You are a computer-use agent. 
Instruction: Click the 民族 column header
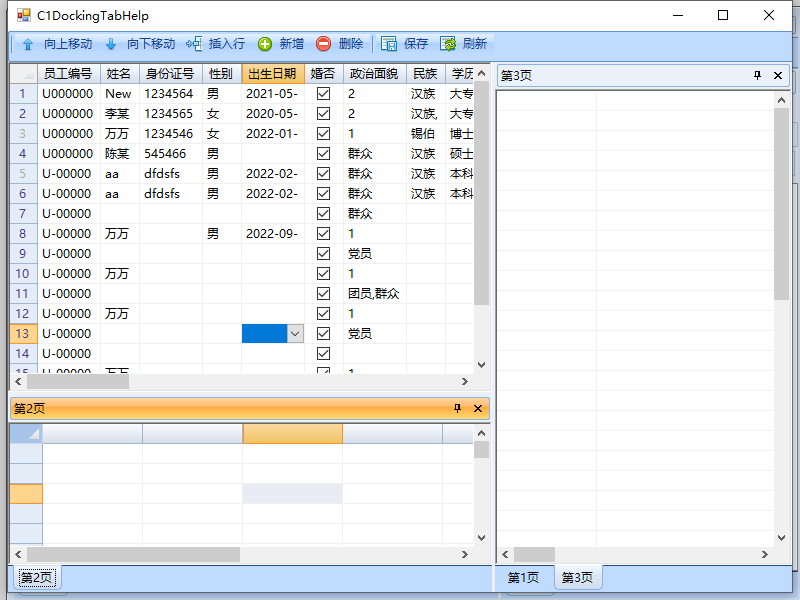(426, 74)
